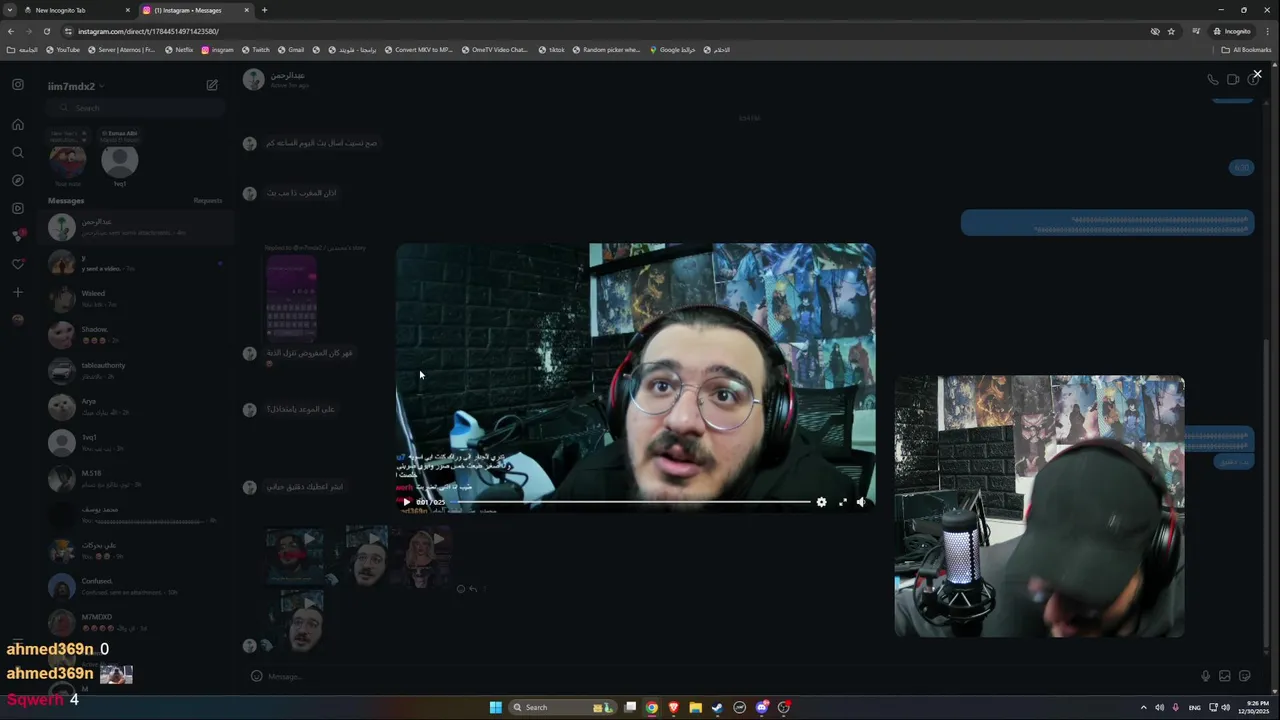1280x720 pixels.
Task: Open the All Bookmarks folder
Action: coord(1246,50)
